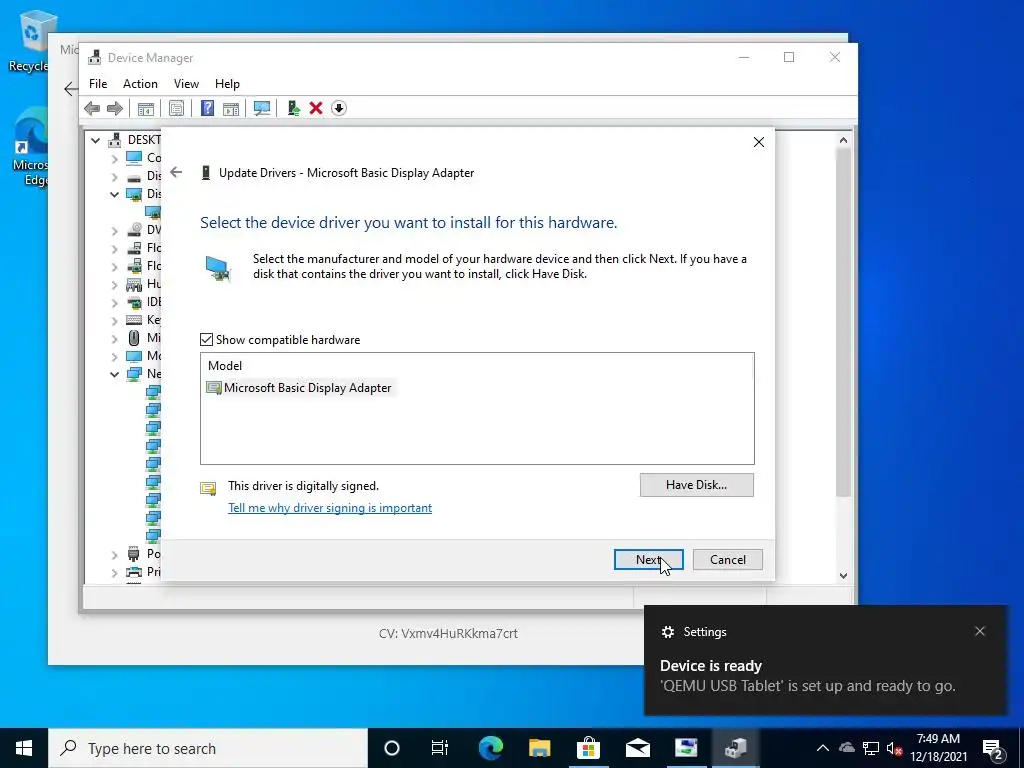
Task: Select the Mice category mouse icon
Action: point(134,338)
